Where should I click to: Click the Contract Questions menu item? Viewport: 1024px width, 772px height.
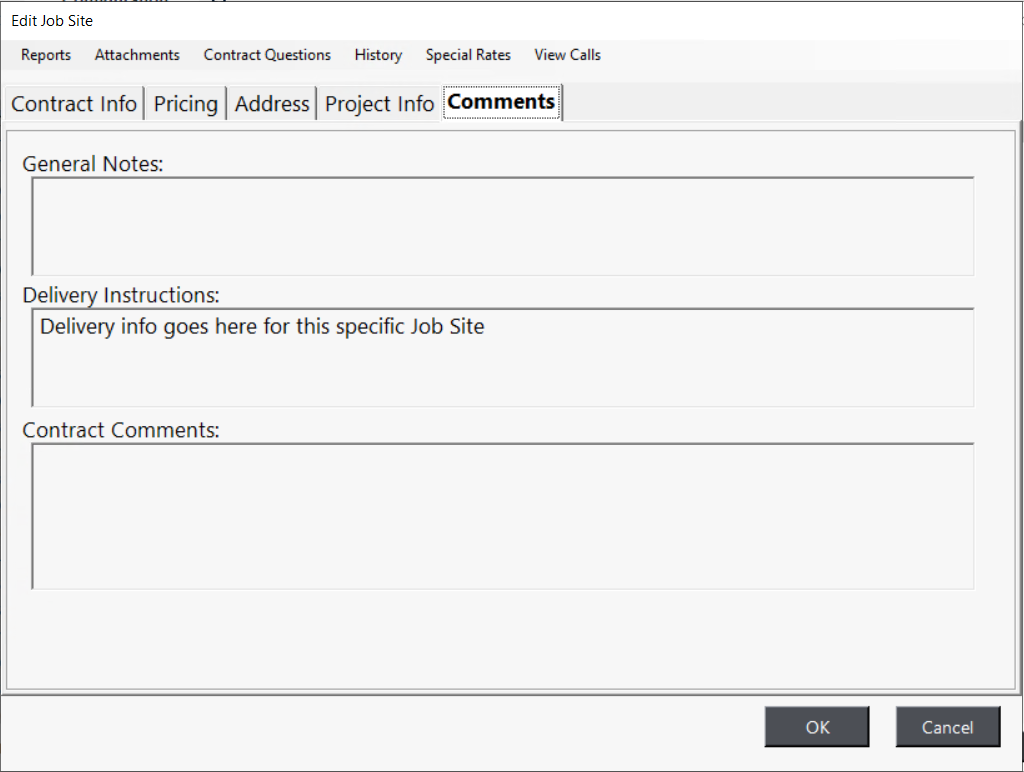tap(267, 55)
